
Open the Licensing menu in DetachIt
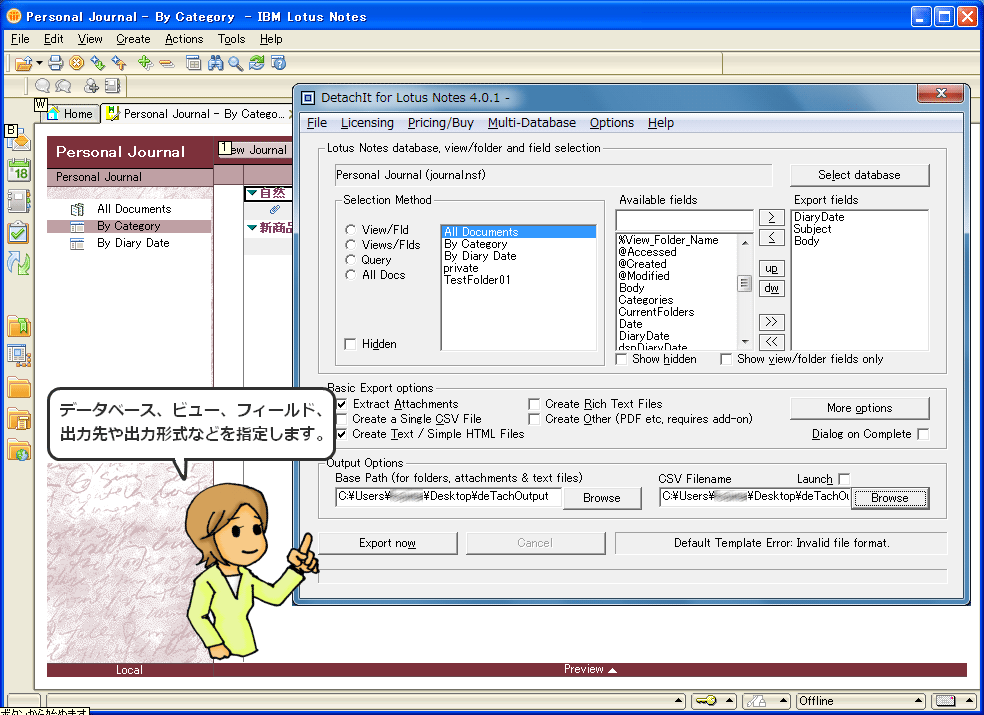pos(367,123)
